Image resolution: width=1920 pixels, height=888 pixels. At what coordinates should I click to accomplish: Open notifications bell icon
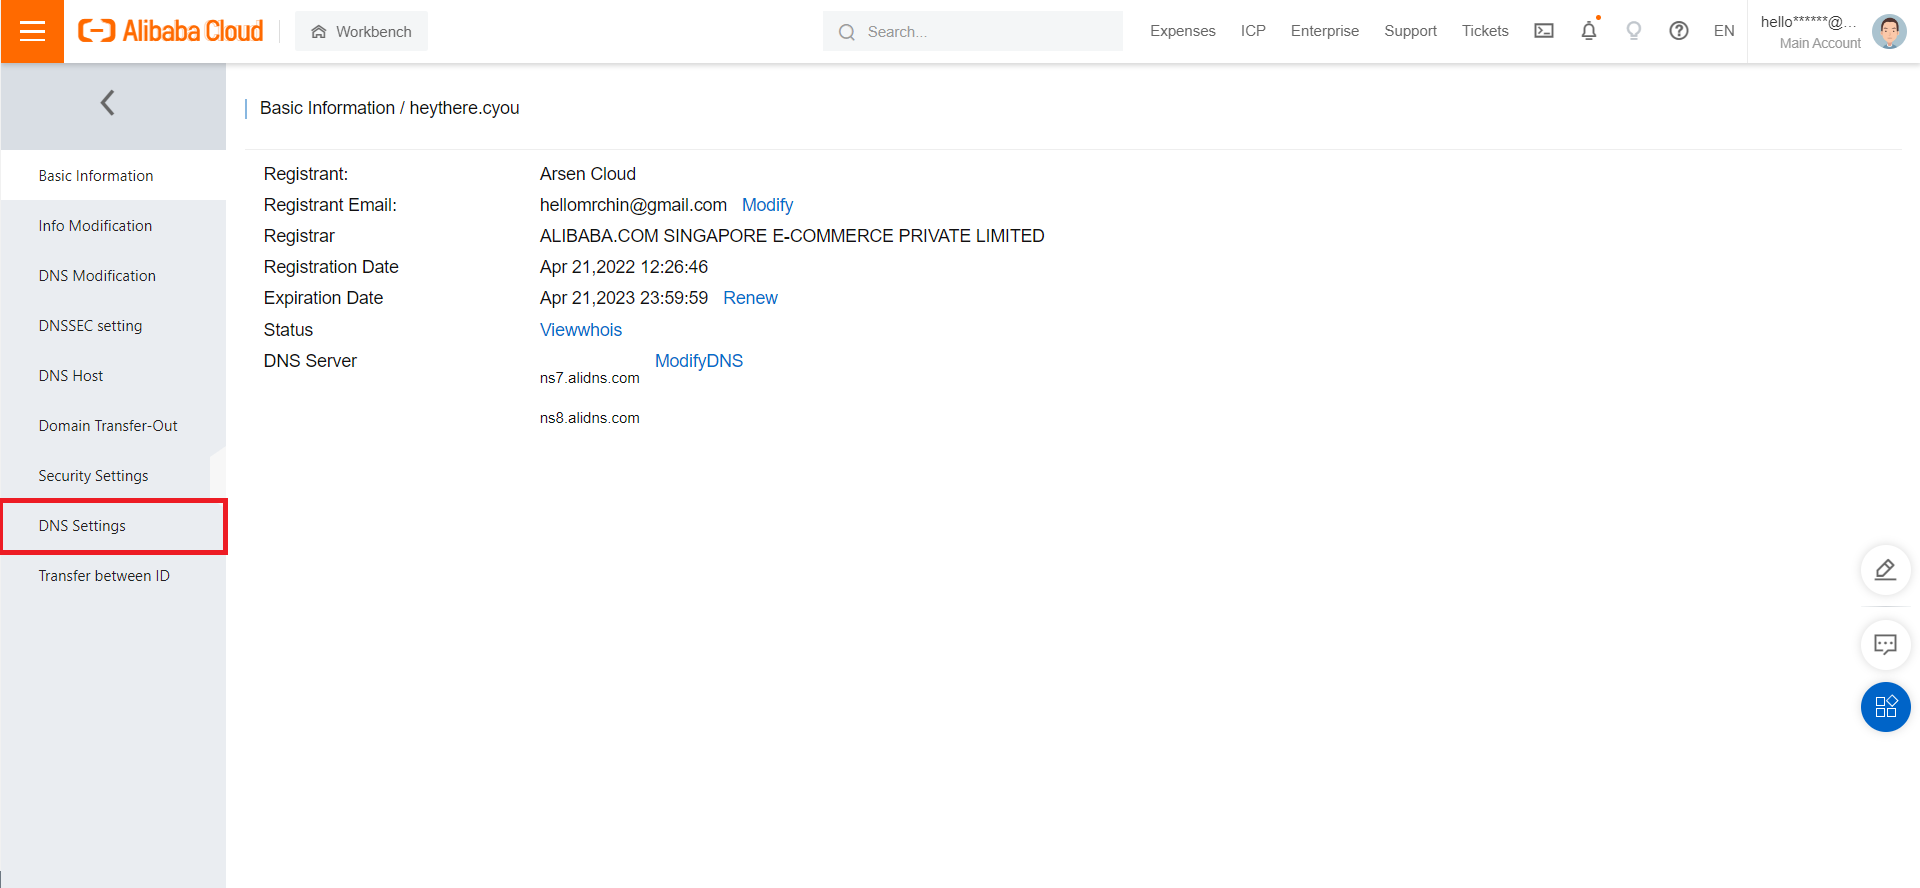[x=1589, y=31]
